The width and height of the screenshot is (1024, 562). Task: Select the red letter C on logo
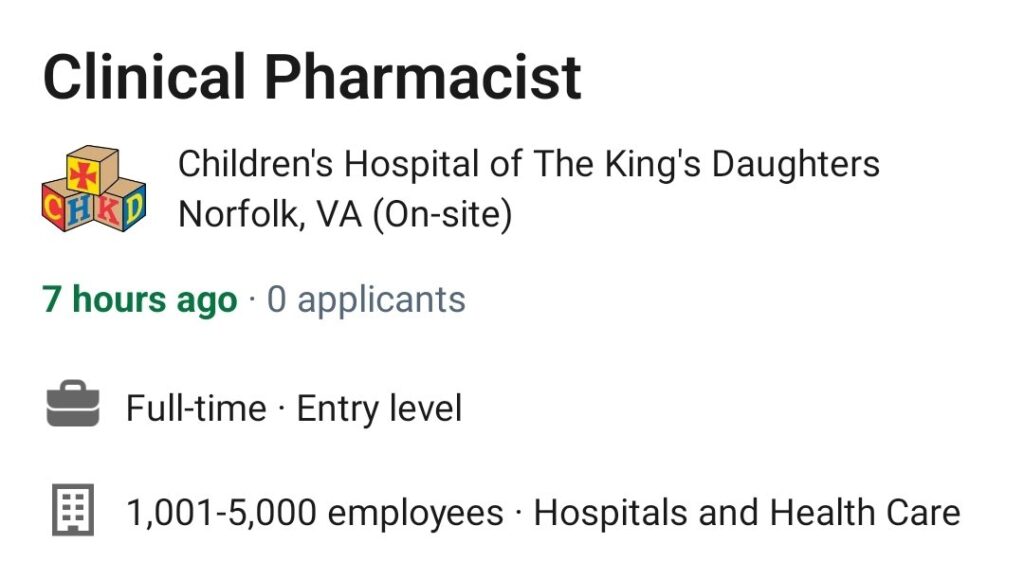click(53, 206)
